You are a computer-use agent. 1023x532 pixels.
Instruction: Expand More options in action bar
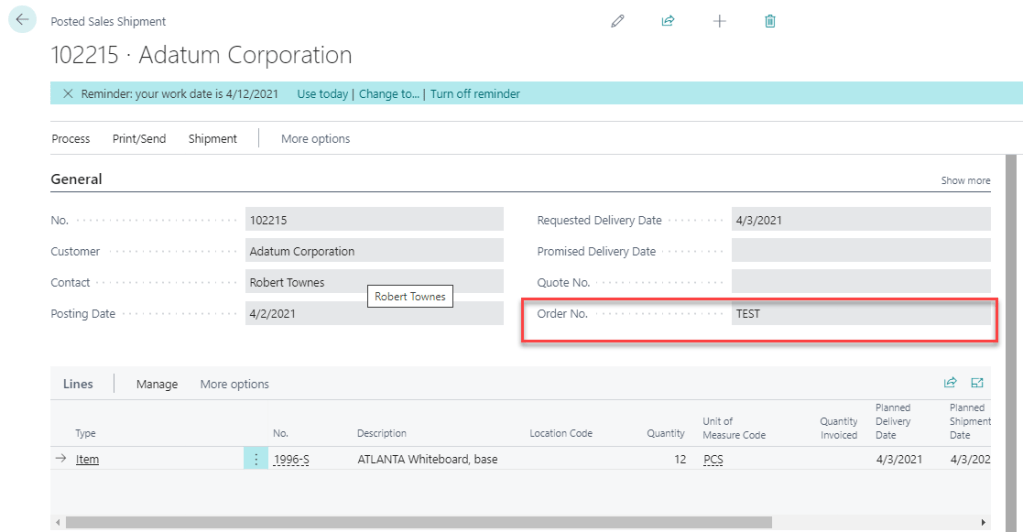point(315,139)
